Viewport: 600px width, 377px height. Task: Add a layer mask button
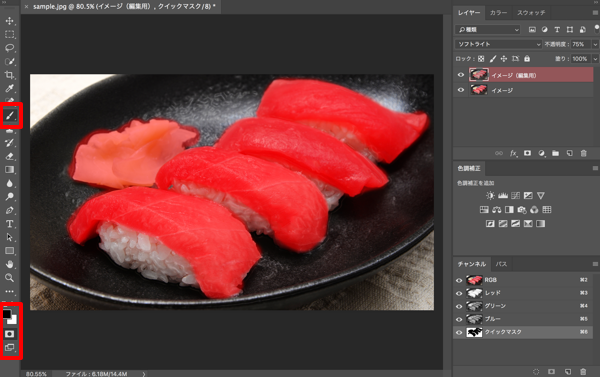coord(527,153)
